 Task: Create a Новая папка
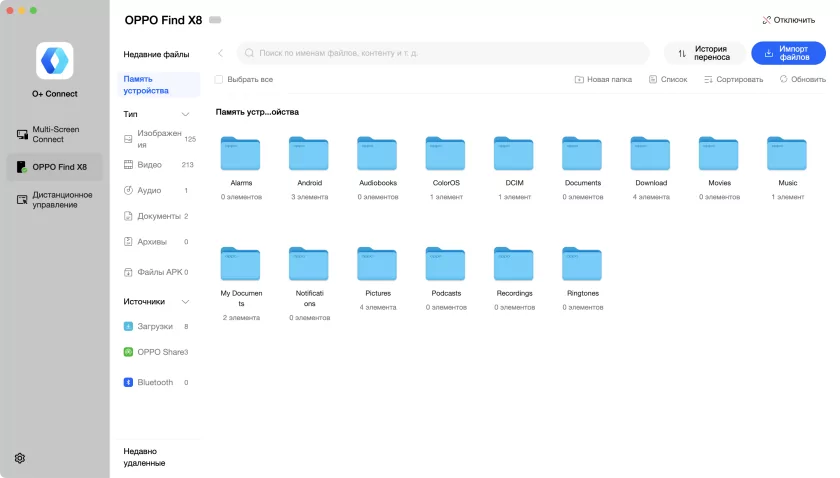coord(603,79)
